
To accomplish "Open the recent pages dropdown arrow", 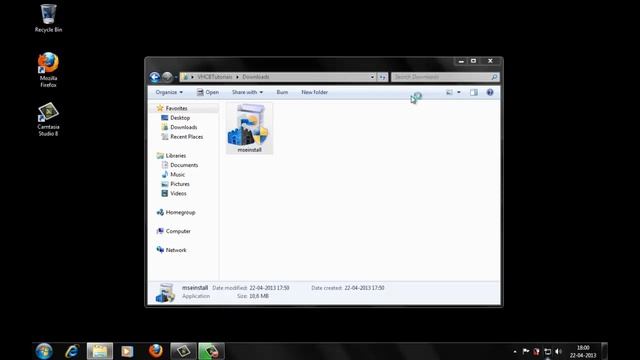I will pyautogui.click(x=176, y=77).
